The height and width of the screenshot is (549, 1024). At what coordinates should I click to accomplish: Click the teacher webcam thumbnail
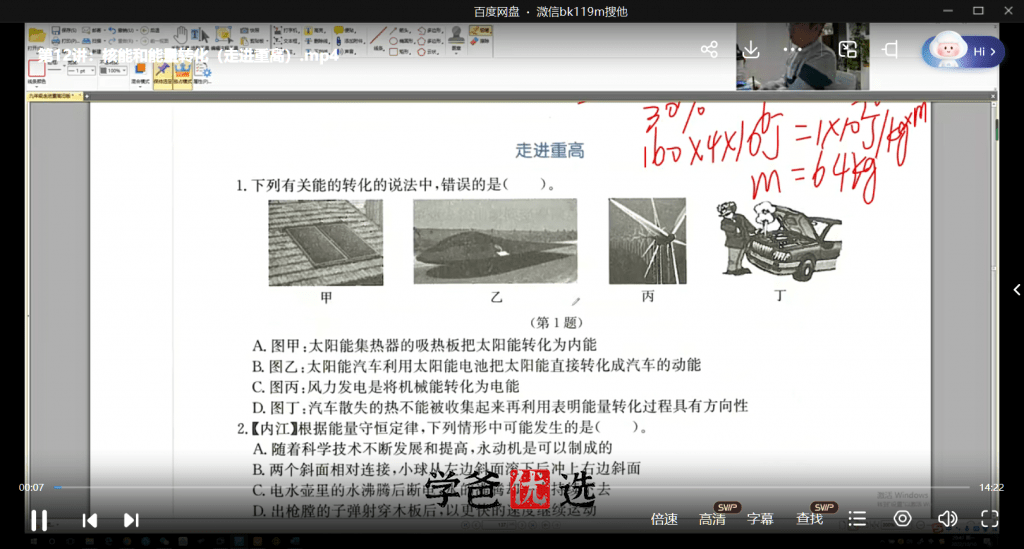[803, 57]
